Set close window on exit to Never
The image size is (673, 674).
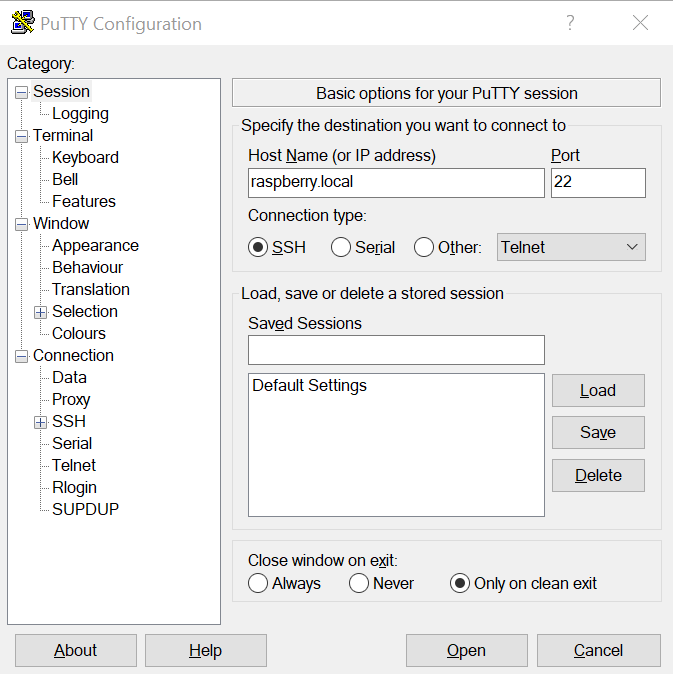[359, 583]
